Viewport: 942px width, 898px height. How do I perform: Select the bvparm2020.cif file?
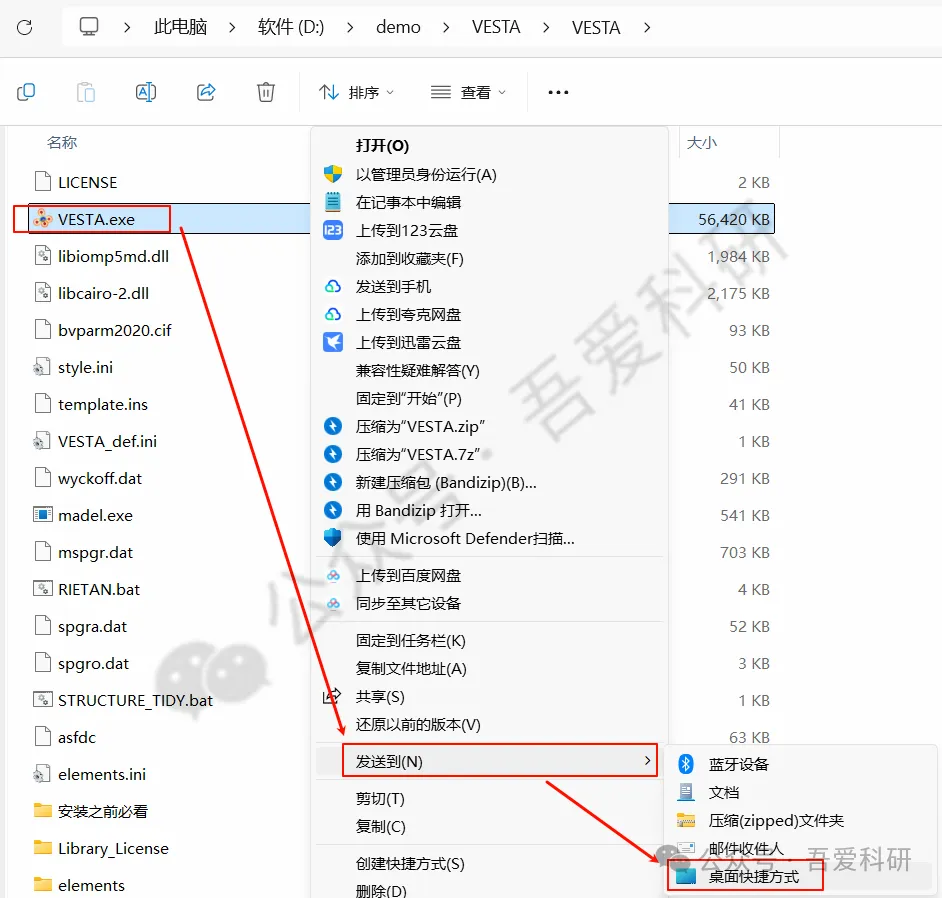pyautogui.click(x=114, y=330)
